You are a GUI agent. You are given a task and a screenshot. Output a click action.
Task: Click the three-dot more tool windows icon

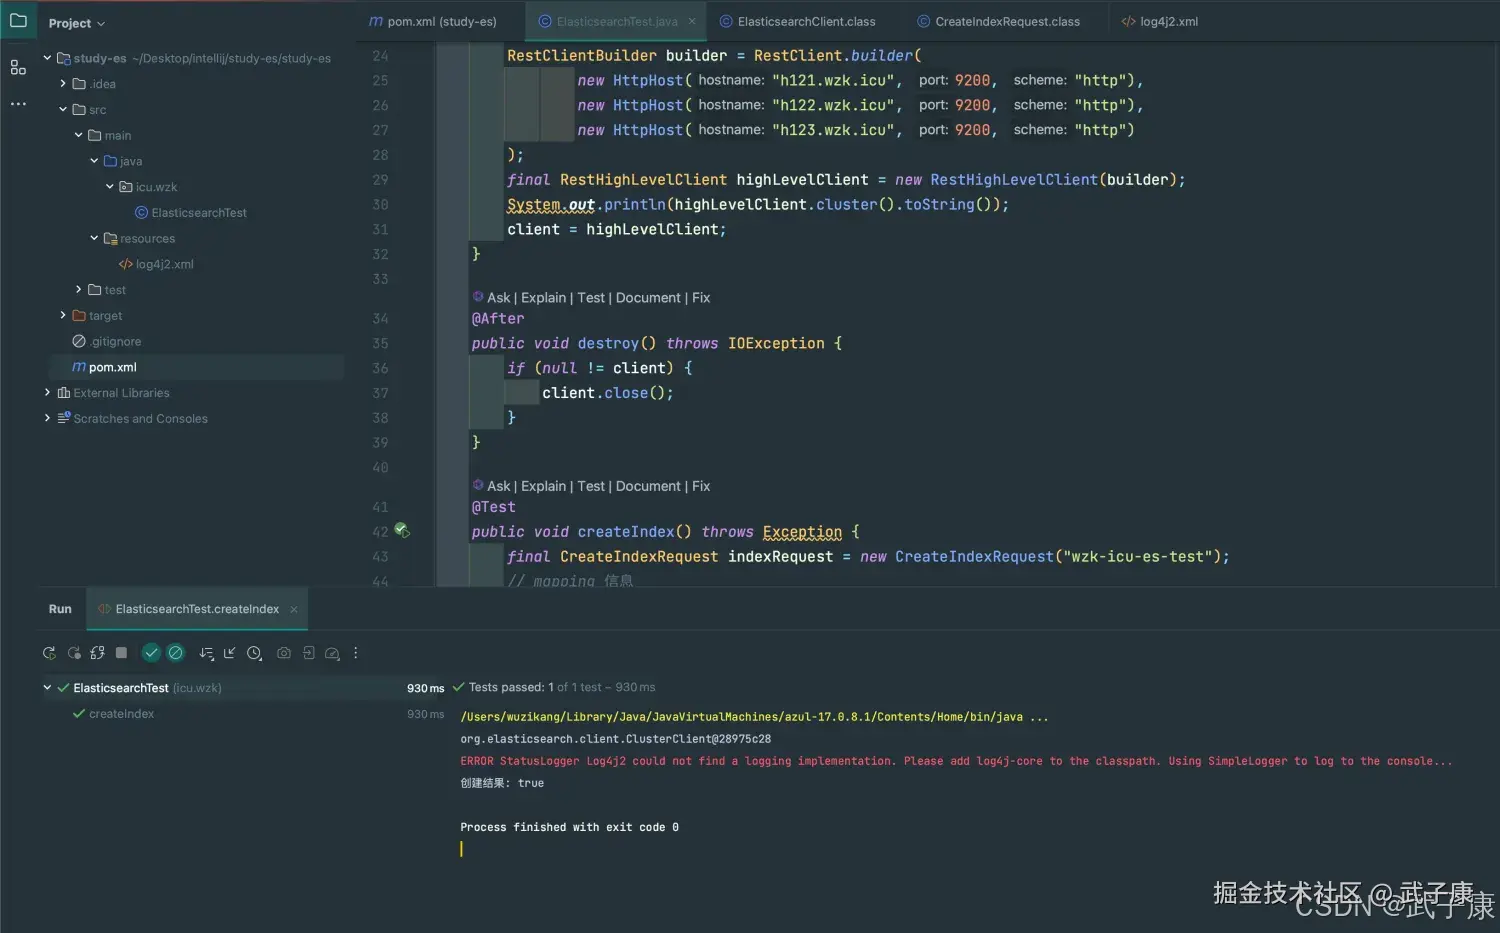(18, 104)
